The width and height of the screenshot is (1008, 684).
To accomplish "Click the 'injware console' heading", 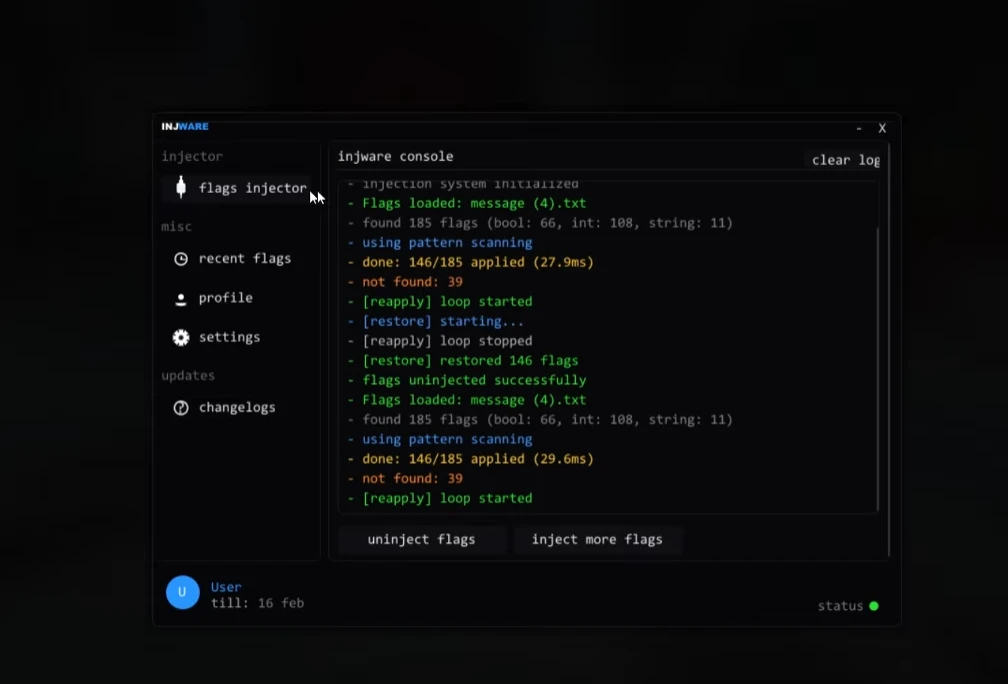I will 395,156.
